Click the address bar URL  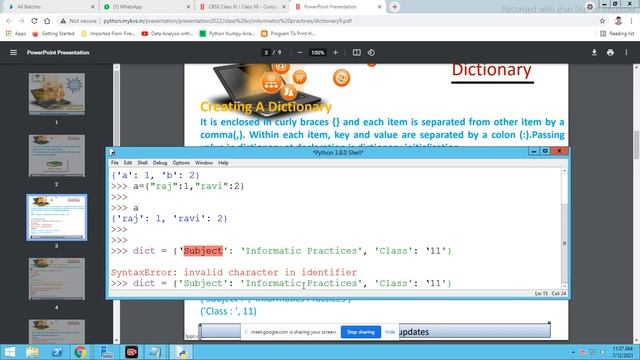(x=227, y=21)
